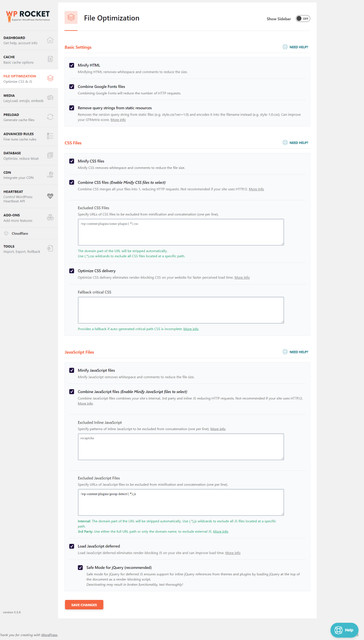The height and width of the screenshot is (640, 364).
Task: Toggle the Show Sidebar switch
Action: (303, 18)
